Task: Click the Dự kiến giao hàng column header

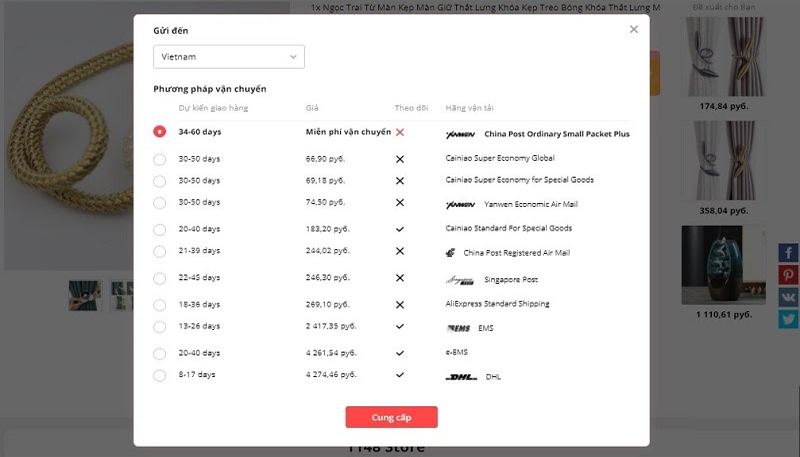Action: pos(213,108)
